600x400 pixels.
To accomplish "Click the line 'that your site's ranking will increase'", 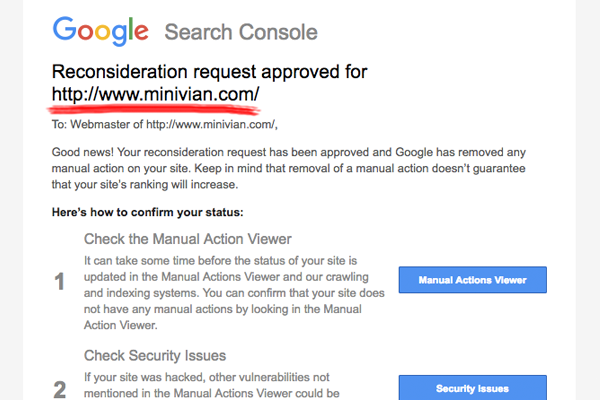I will point(145,184).
